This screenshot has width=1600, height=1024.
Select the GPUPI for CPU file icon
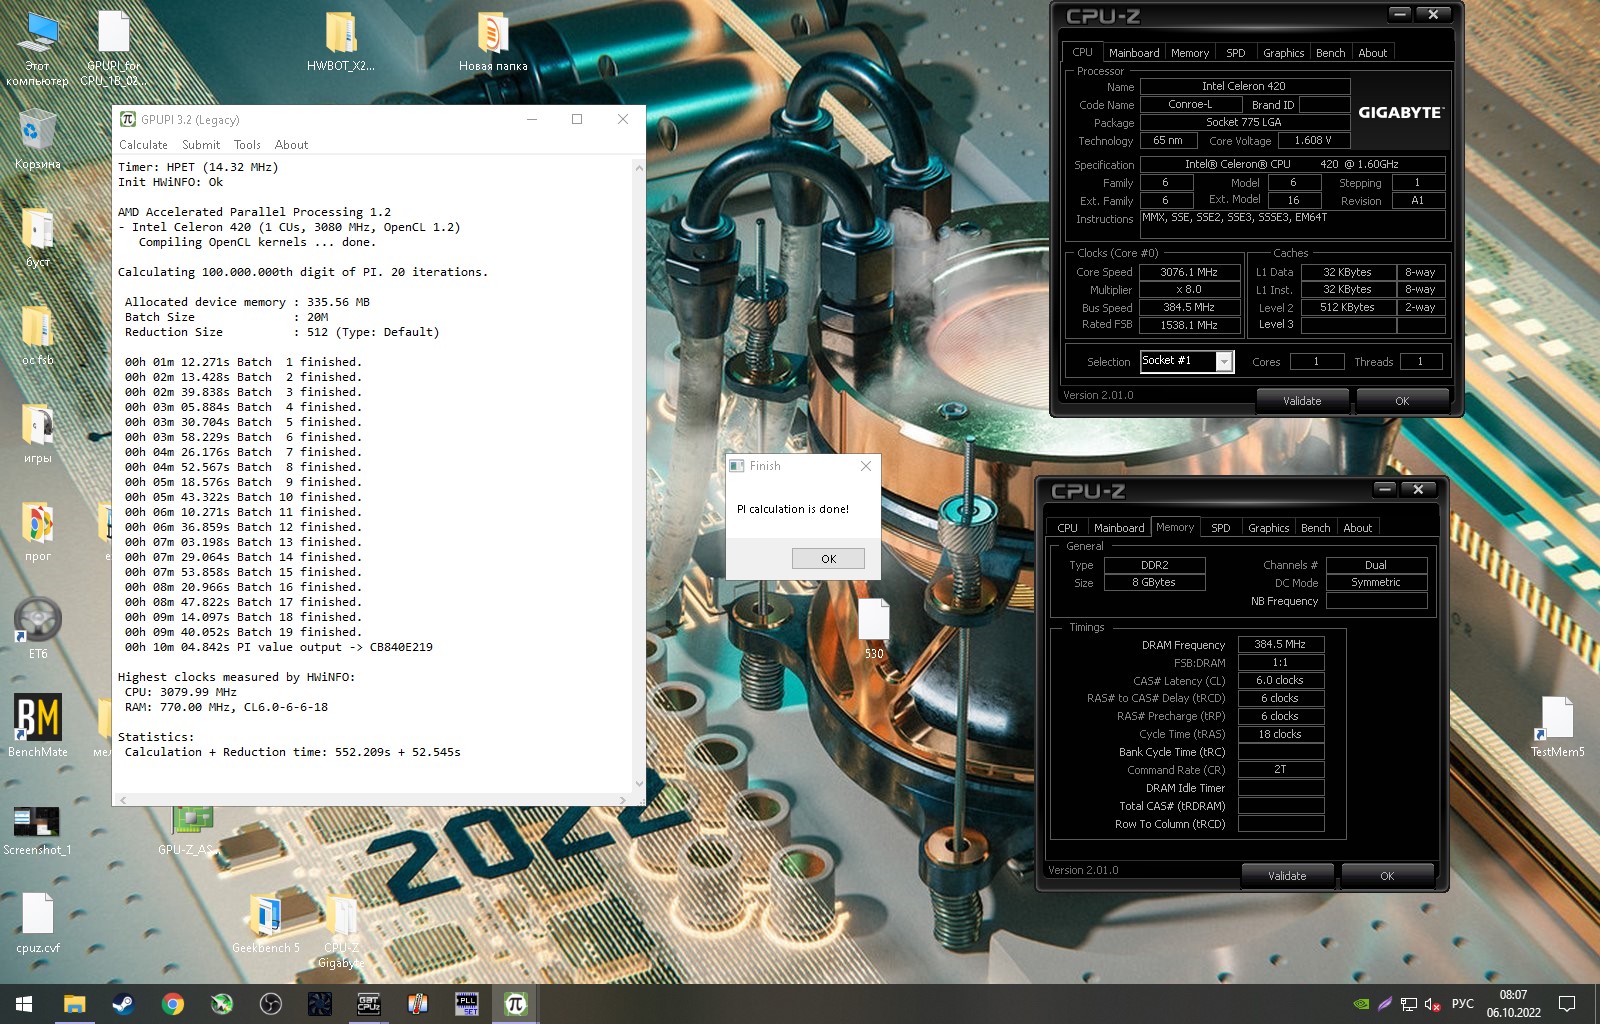[114, 48]
